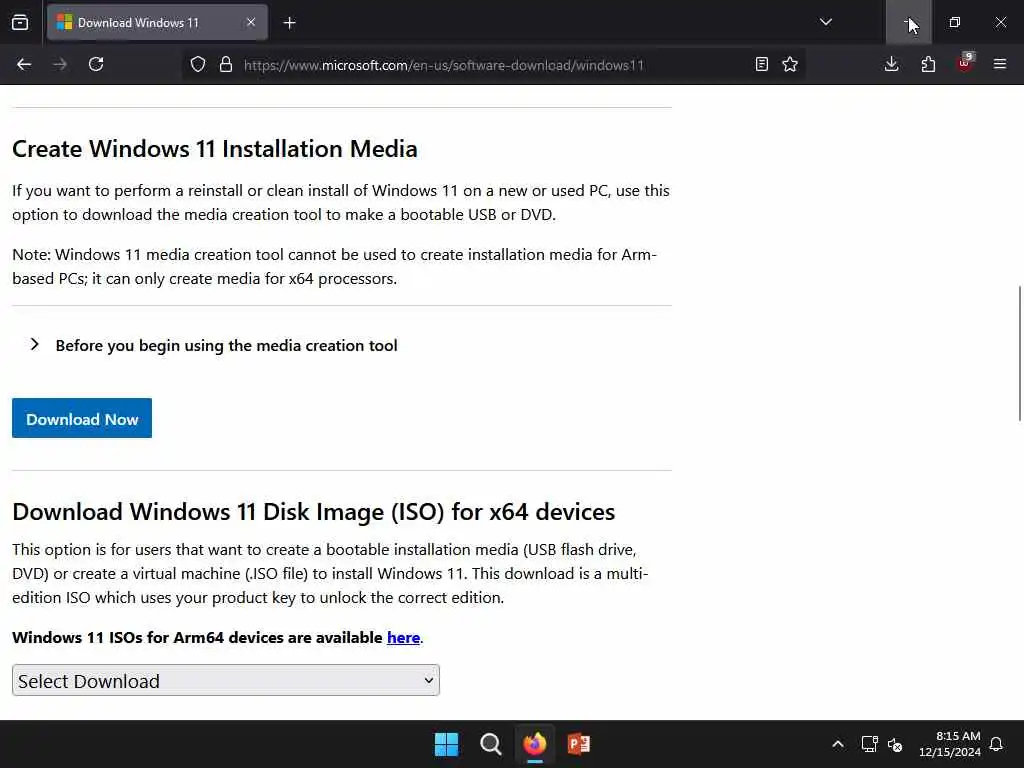Open Firefox View recent browsing icon

pos(20,22)
